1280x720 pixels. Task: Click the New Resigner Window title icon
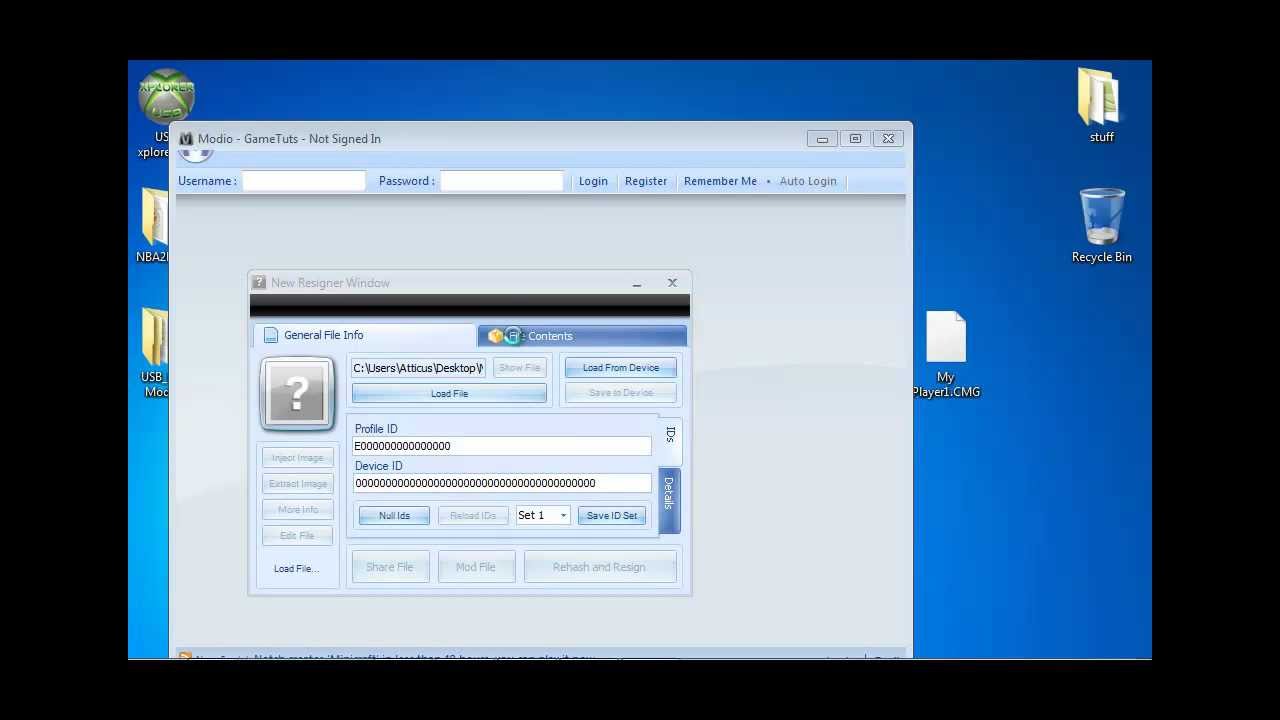coord(259,283)
